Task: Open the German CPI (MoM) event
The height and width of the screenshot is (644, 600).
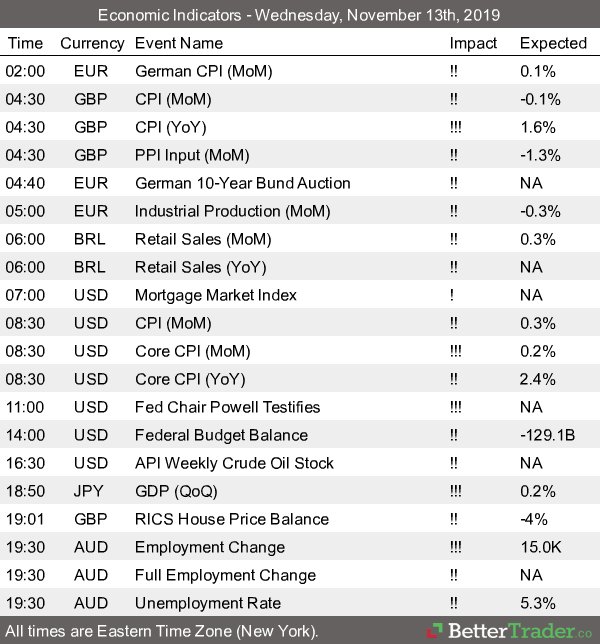Action: click(x=203, y=71)
